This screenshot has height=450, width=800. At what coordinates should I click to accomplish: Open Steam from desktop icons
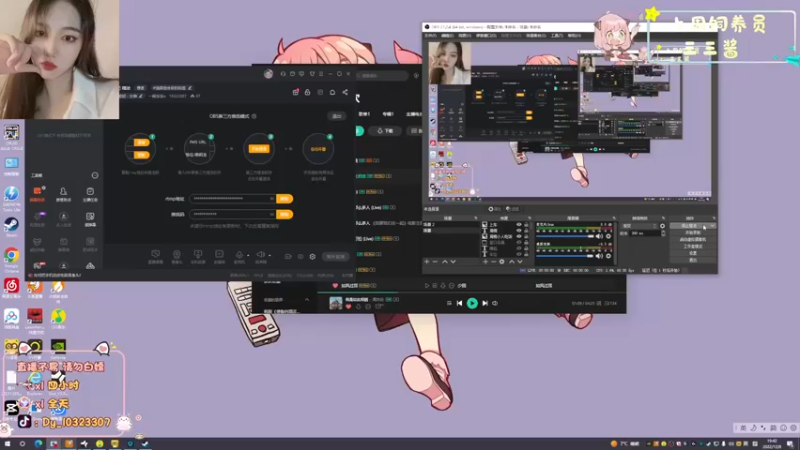click(x=11, y=227)
